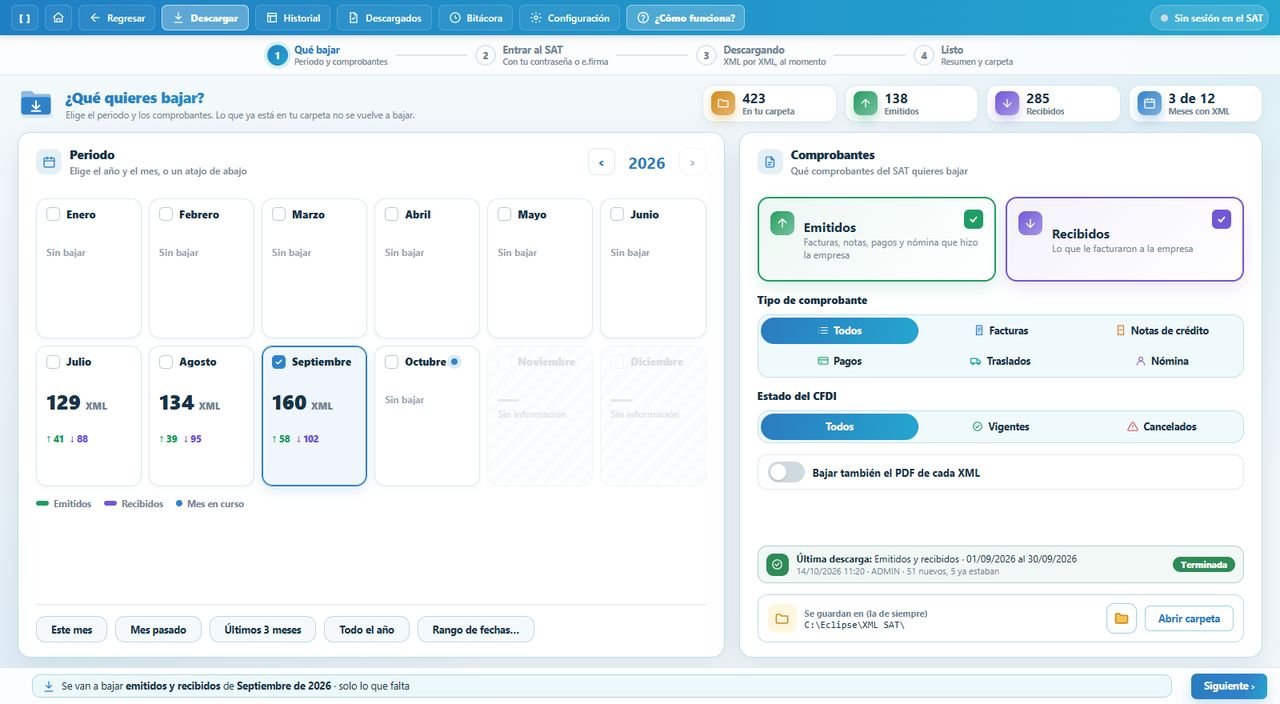Deselect the Emitidos card checkmark

974,219
